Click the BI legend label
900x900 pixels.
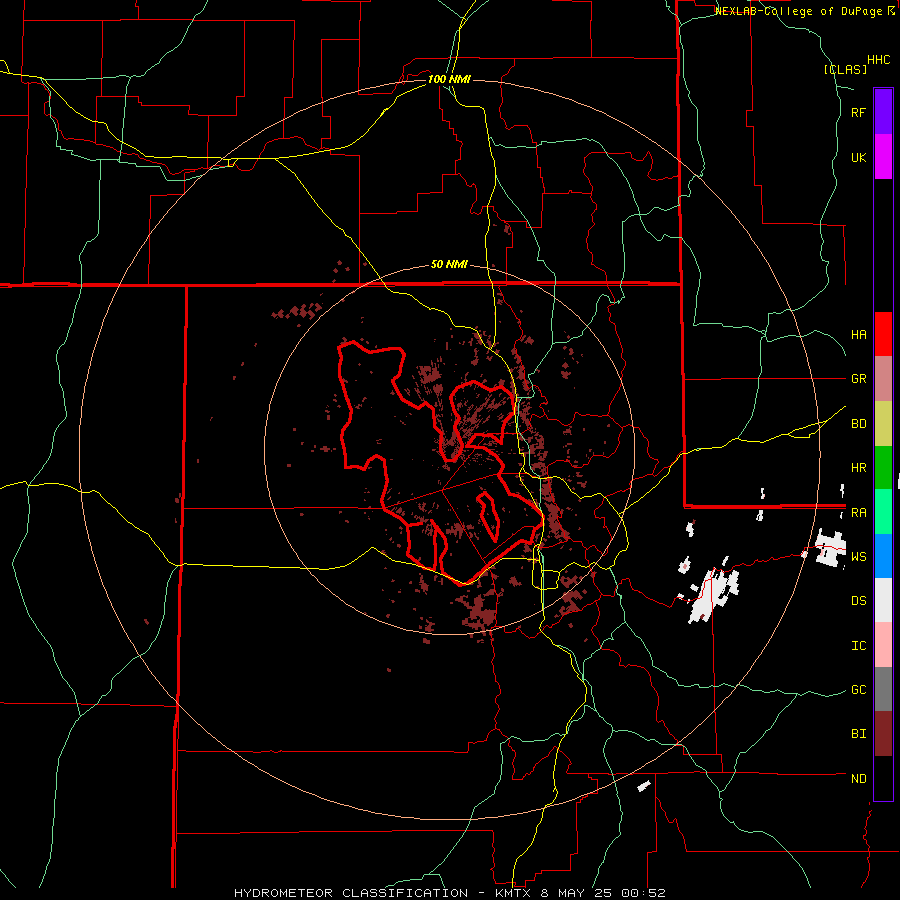click(858, 734)
